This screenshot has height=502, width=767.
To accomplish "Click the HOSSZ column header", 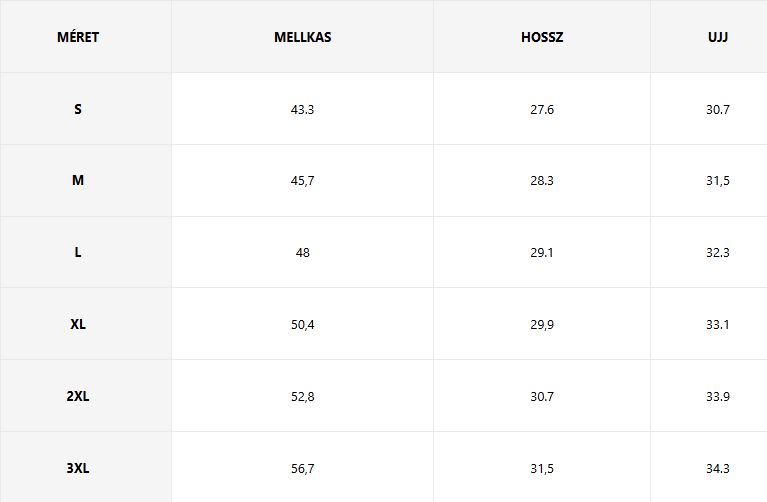I will [x=542, y=38].
